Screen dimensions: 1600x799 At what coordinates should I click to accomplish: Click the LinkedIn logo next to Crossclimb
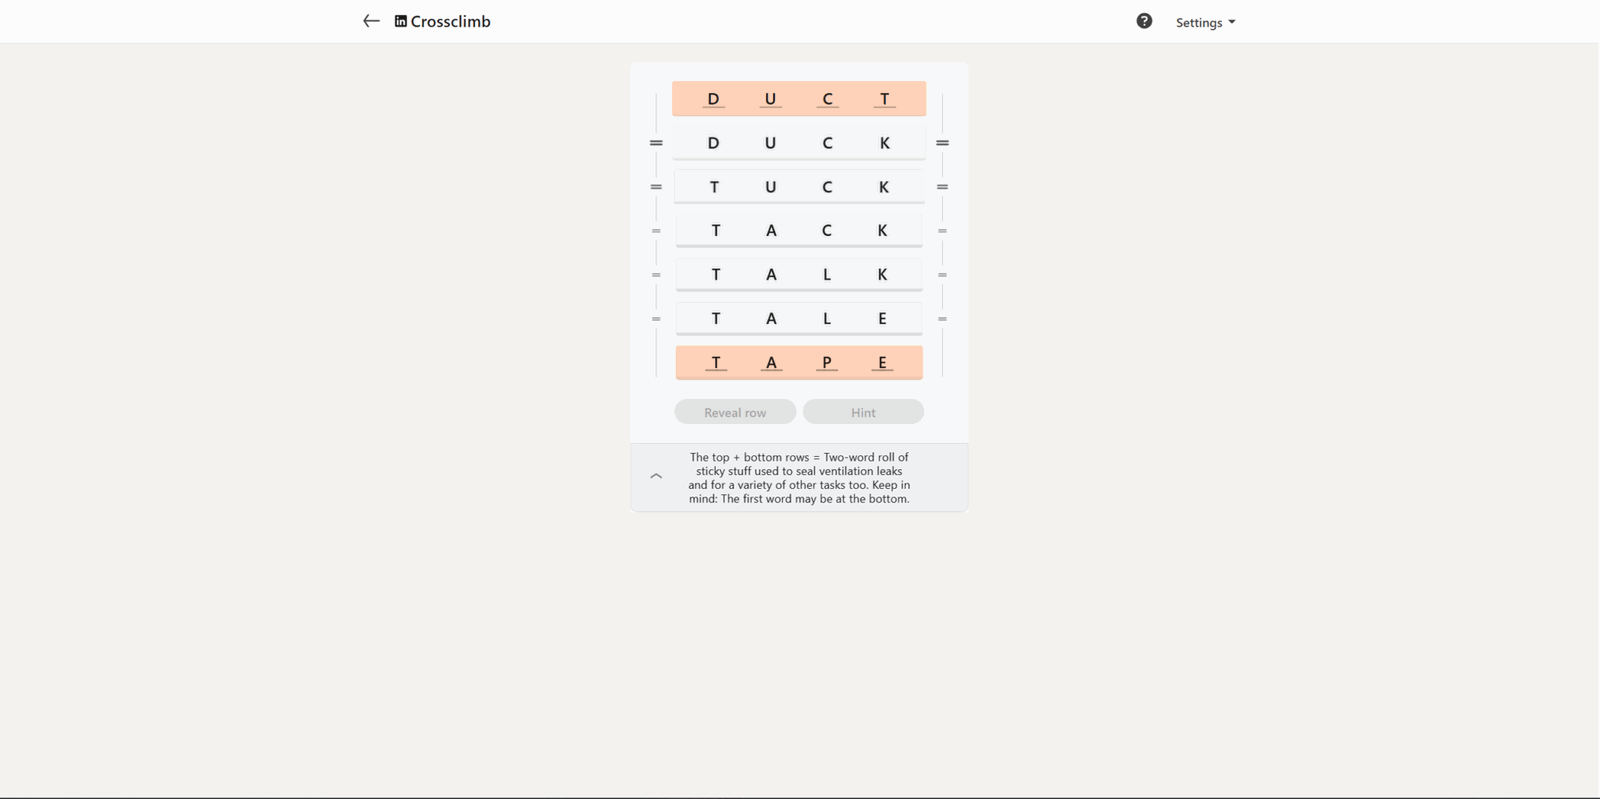tap(400, 21)
